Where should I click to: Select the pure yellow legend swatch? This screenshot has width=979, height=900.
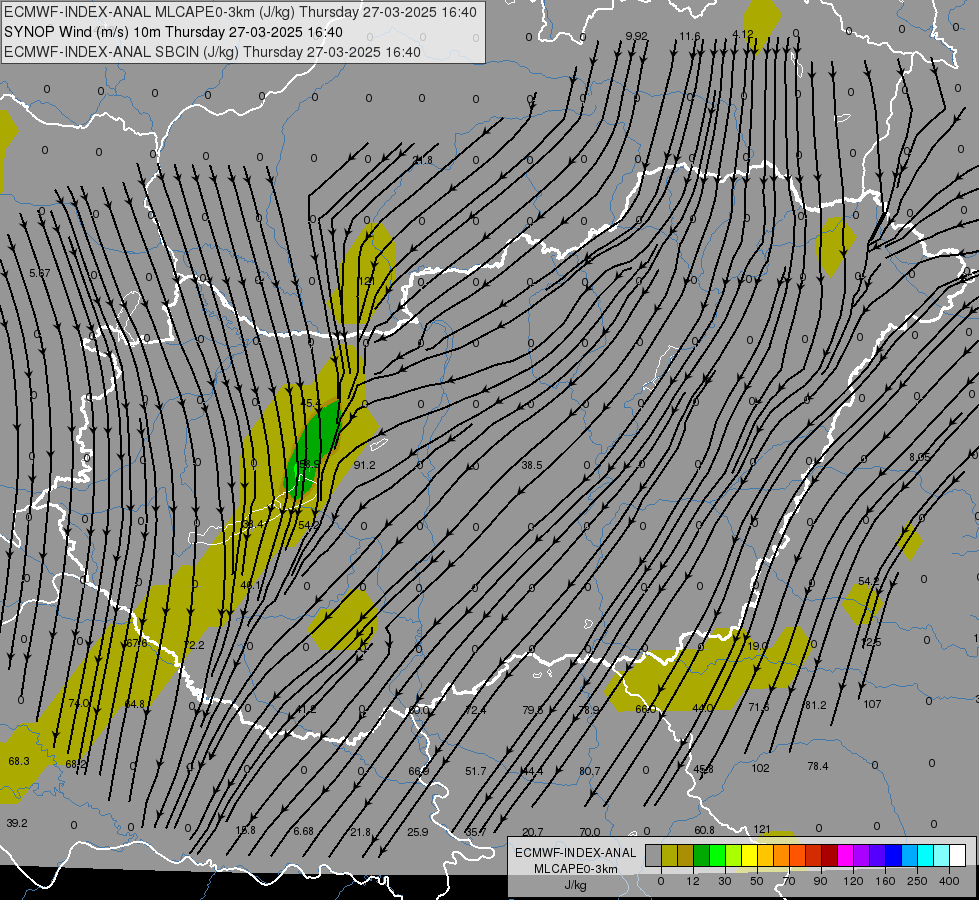pos(749,855)
